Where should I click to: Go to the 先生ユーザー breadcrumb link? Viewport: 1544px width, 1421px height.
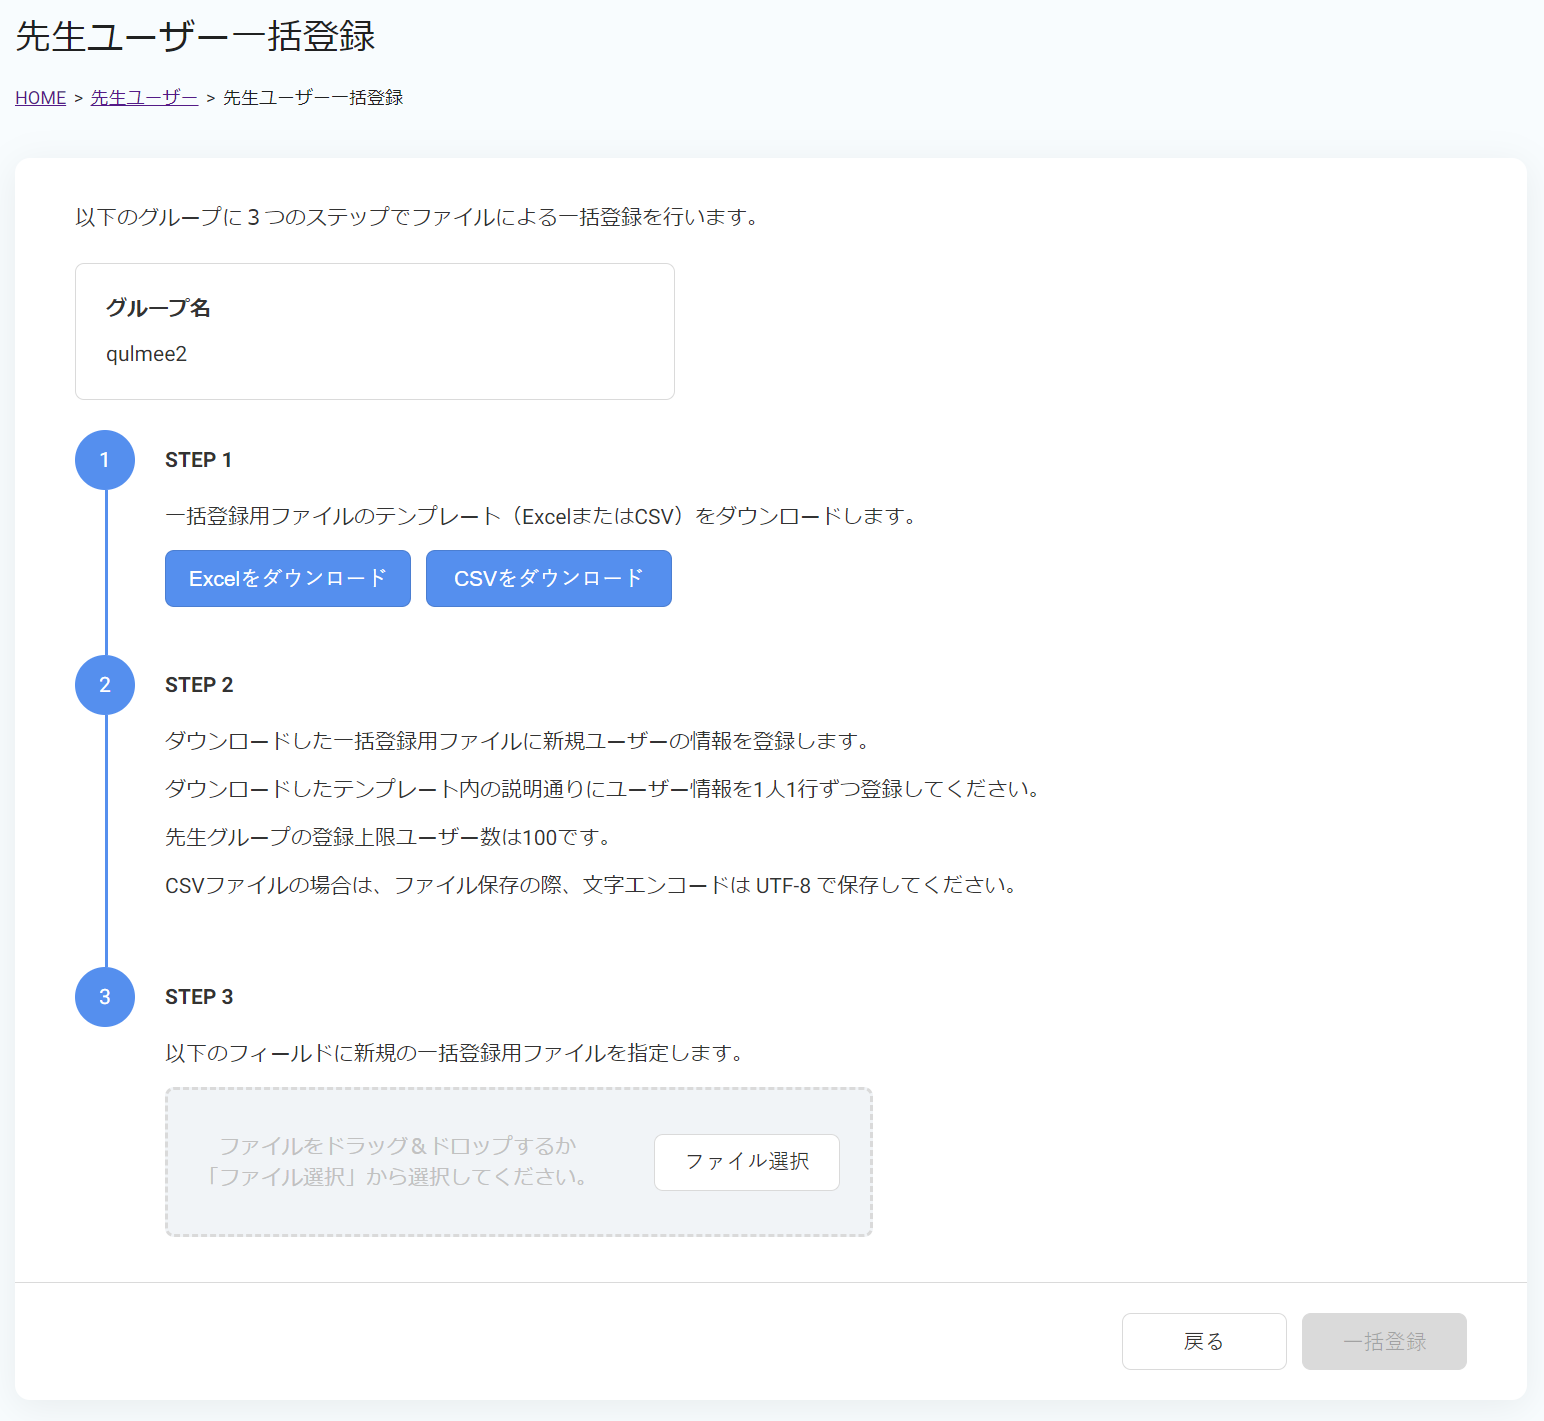click(x=144, y=98)
